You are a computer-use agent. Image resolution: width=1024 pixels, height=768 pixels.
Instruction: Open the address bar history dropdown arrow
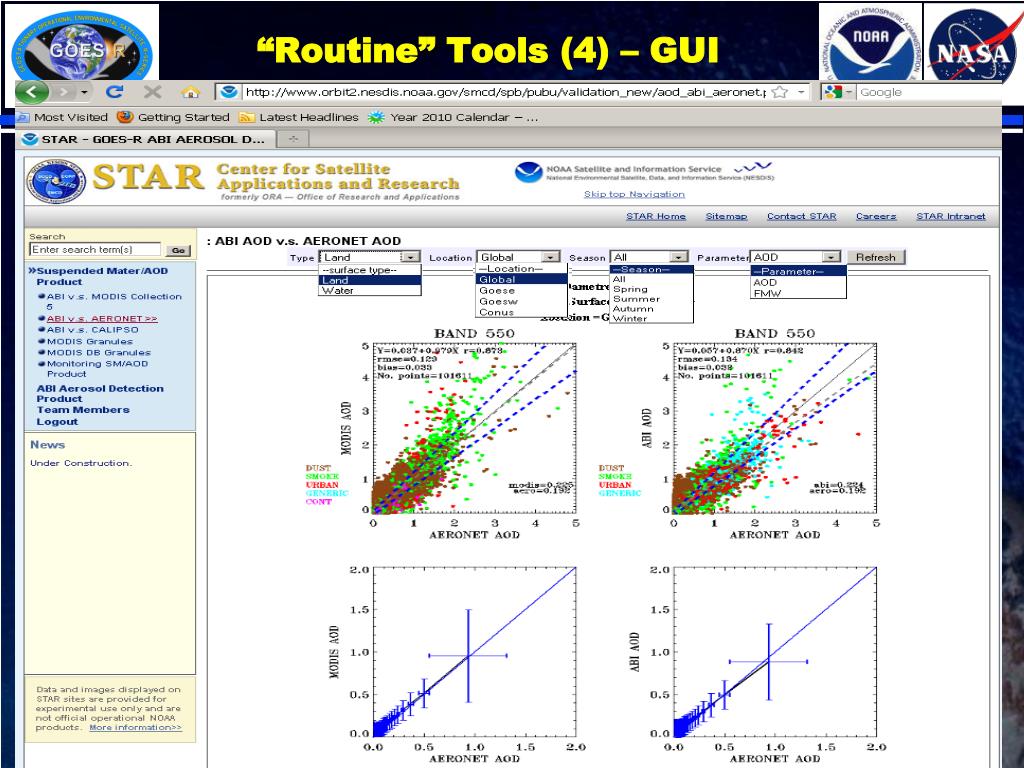pos(801,92)
